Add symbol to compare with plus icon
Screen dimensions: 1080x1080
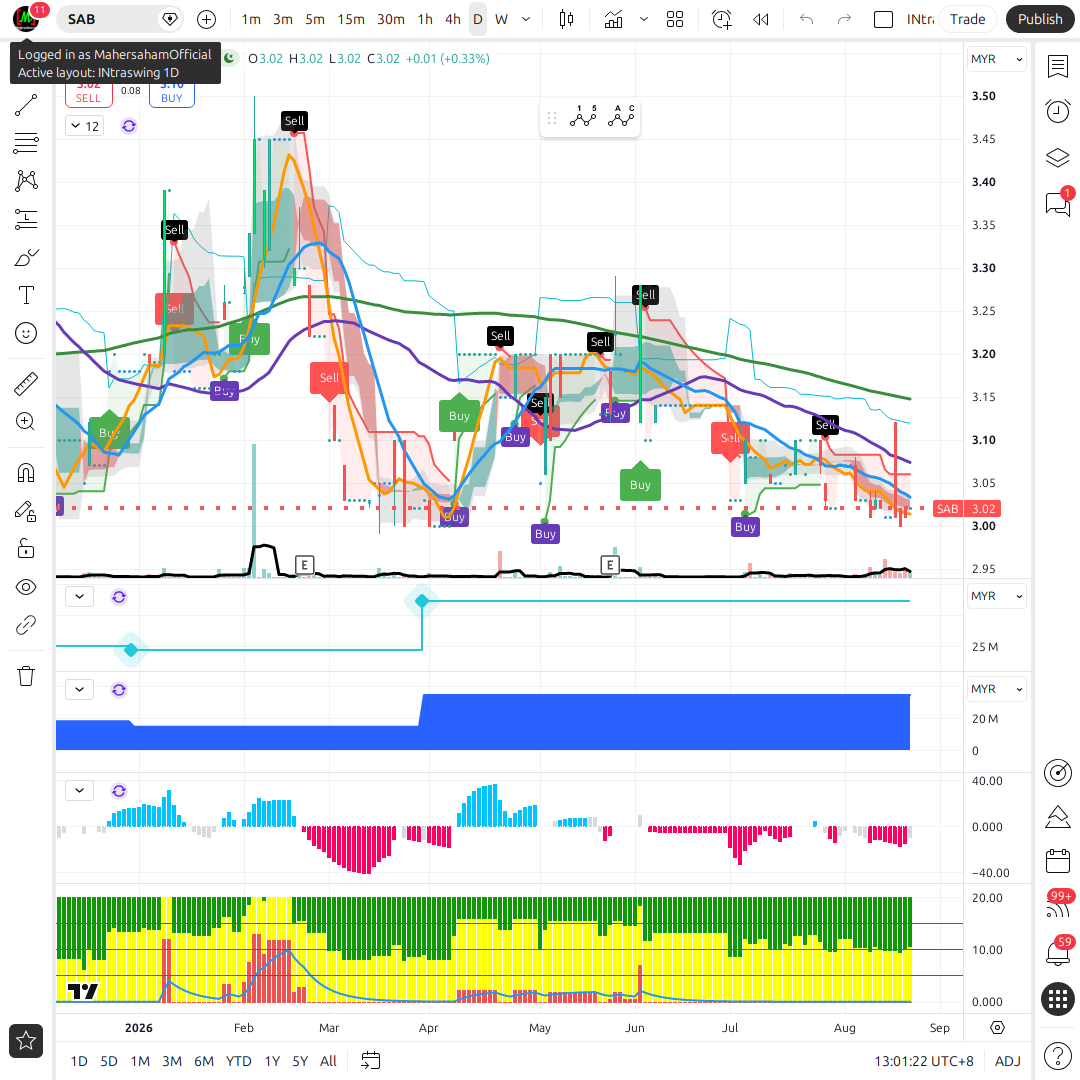(x=206, y=19)
